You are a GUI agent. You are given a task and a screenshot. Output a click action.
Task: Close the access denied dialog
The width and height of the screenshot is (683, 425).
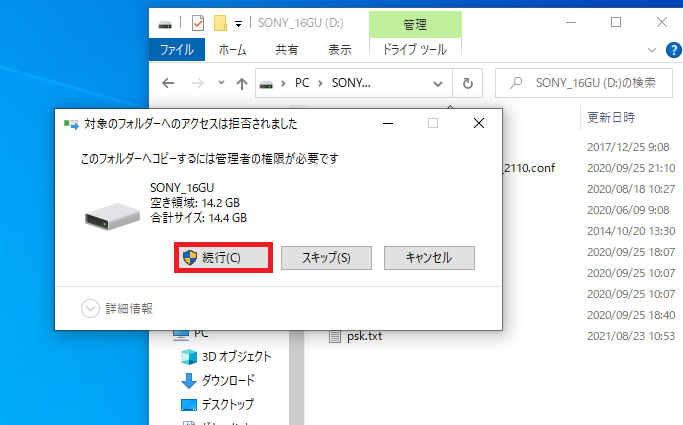coord(479,124)
